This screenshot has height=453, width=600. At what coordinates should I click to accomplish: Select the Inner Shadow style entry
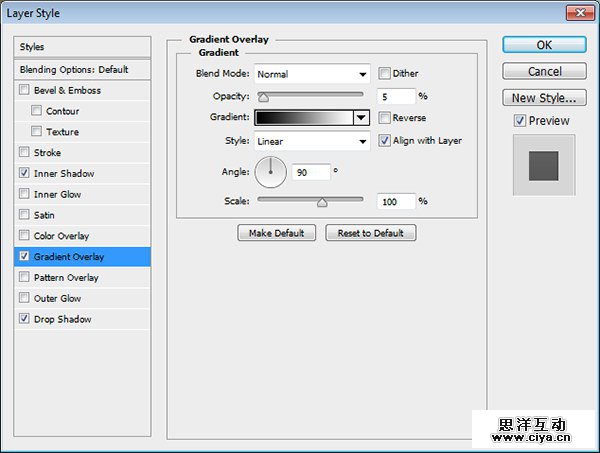[64, 174]
